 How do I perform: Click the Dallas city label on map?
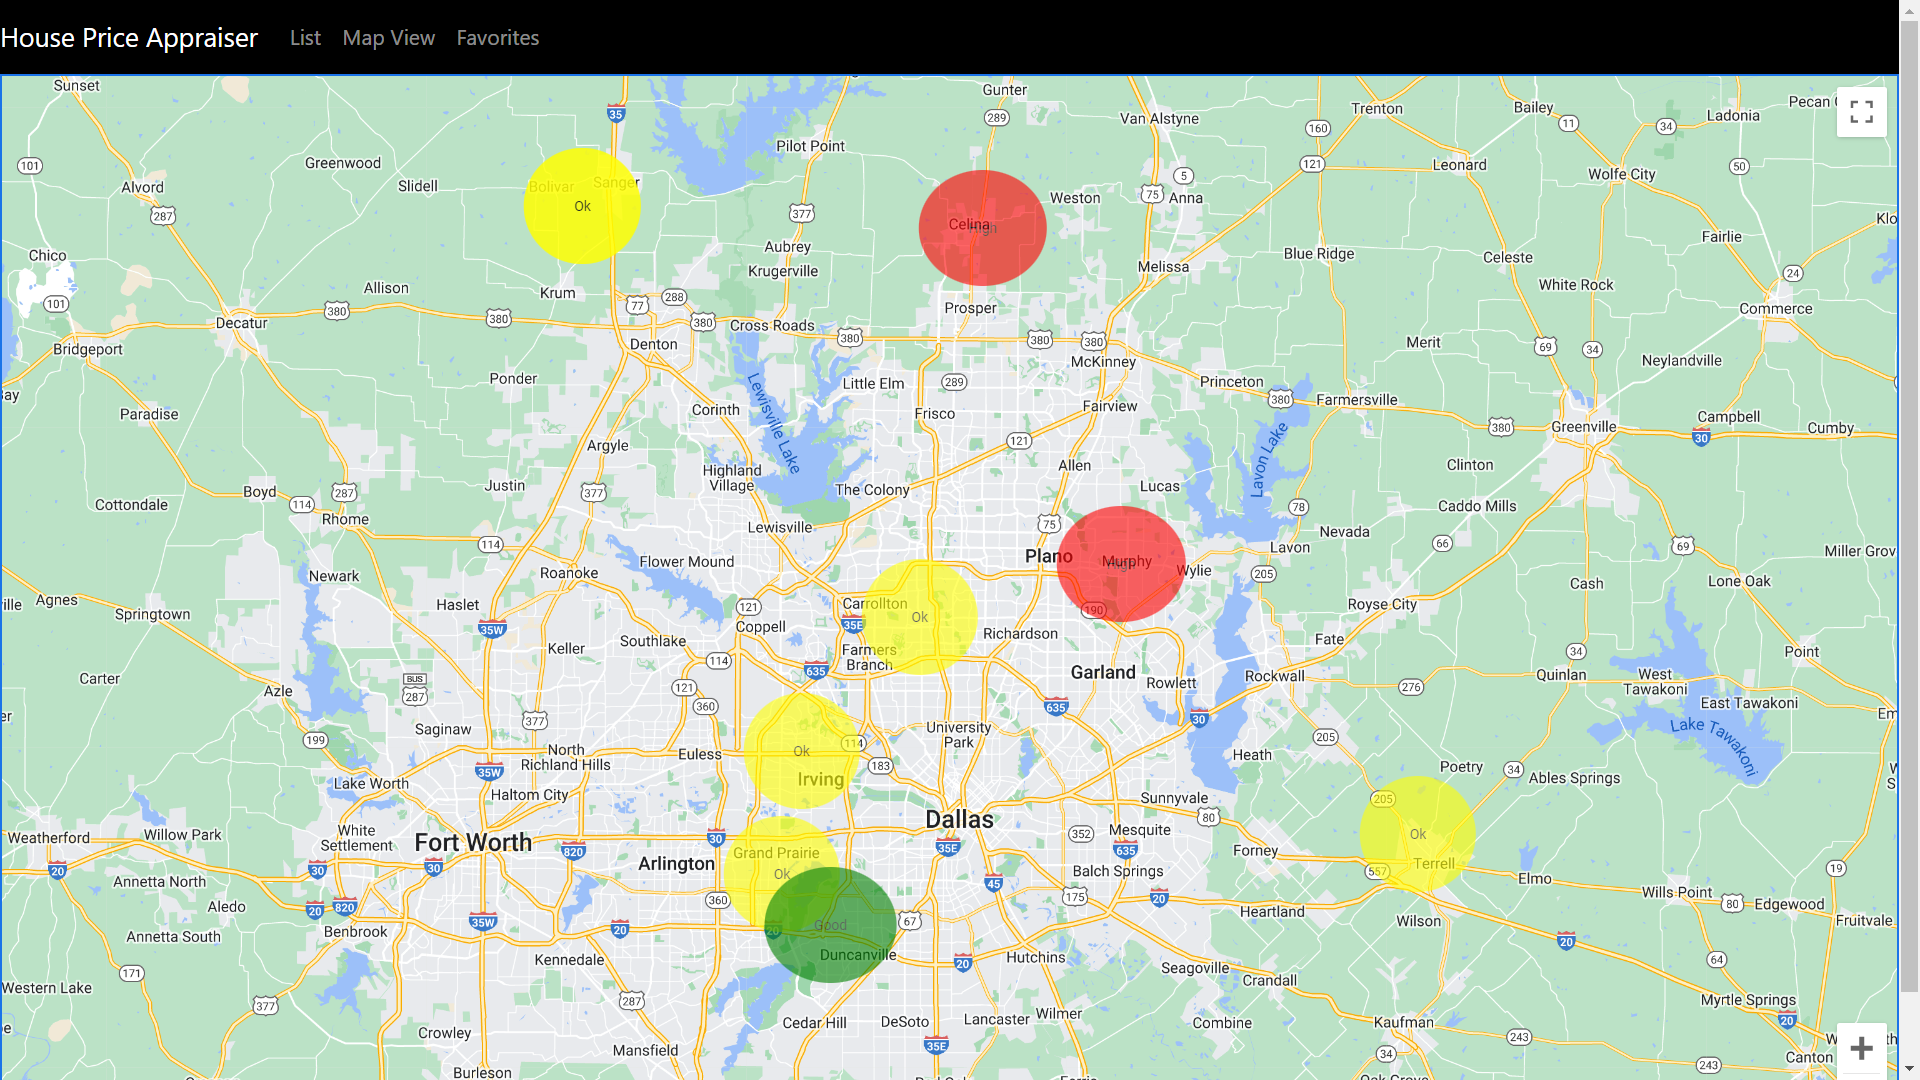point(959,820)
